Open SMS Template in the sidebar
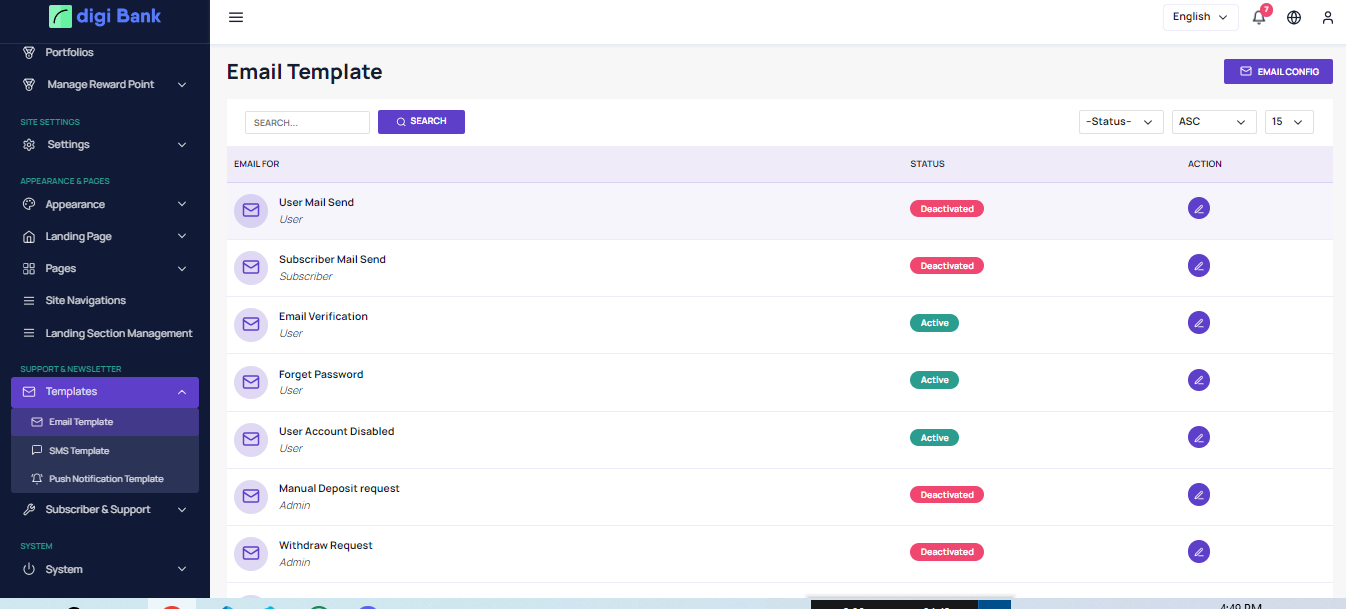The image size is (1346, 609). click(x=79, y=451)
